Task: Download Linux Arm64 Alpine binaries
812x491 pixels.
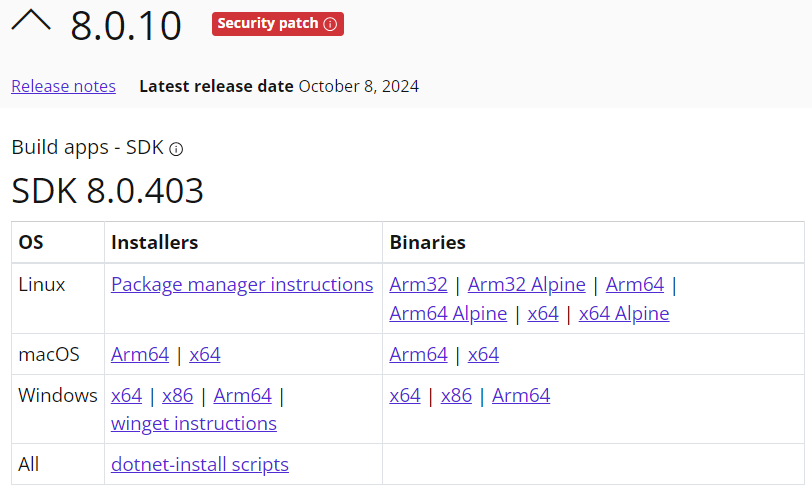Action: [x=448, y=314]
